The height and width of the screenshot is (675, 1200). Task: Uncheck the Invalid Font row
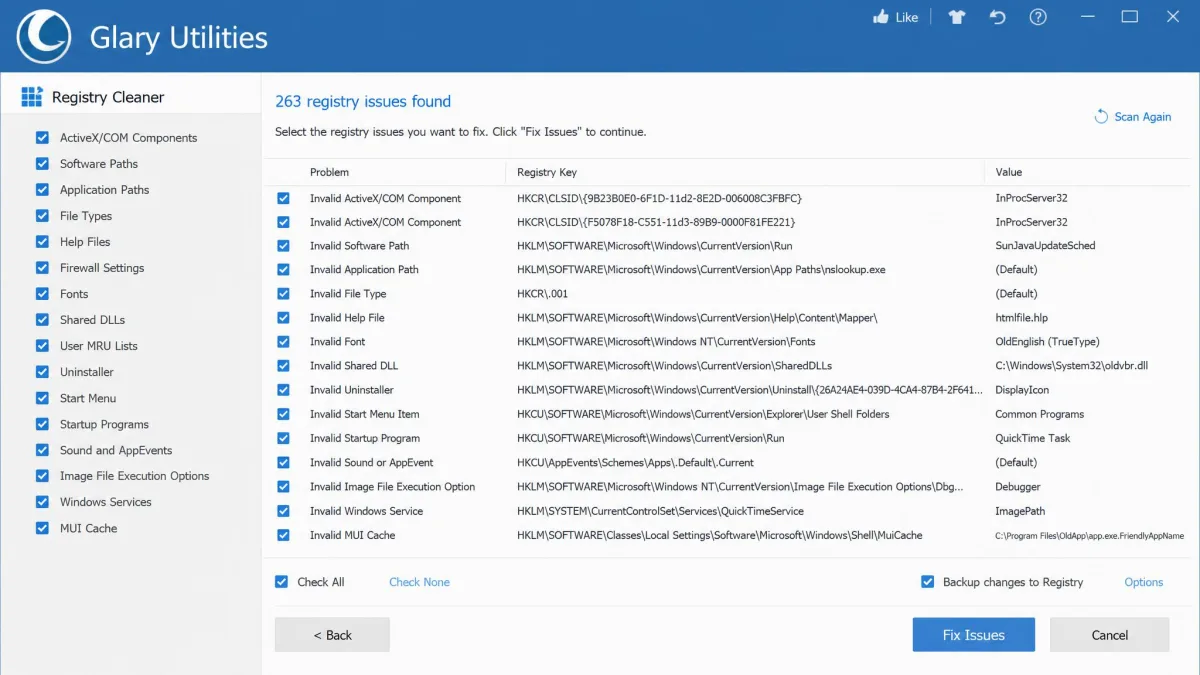click(284, 342)
